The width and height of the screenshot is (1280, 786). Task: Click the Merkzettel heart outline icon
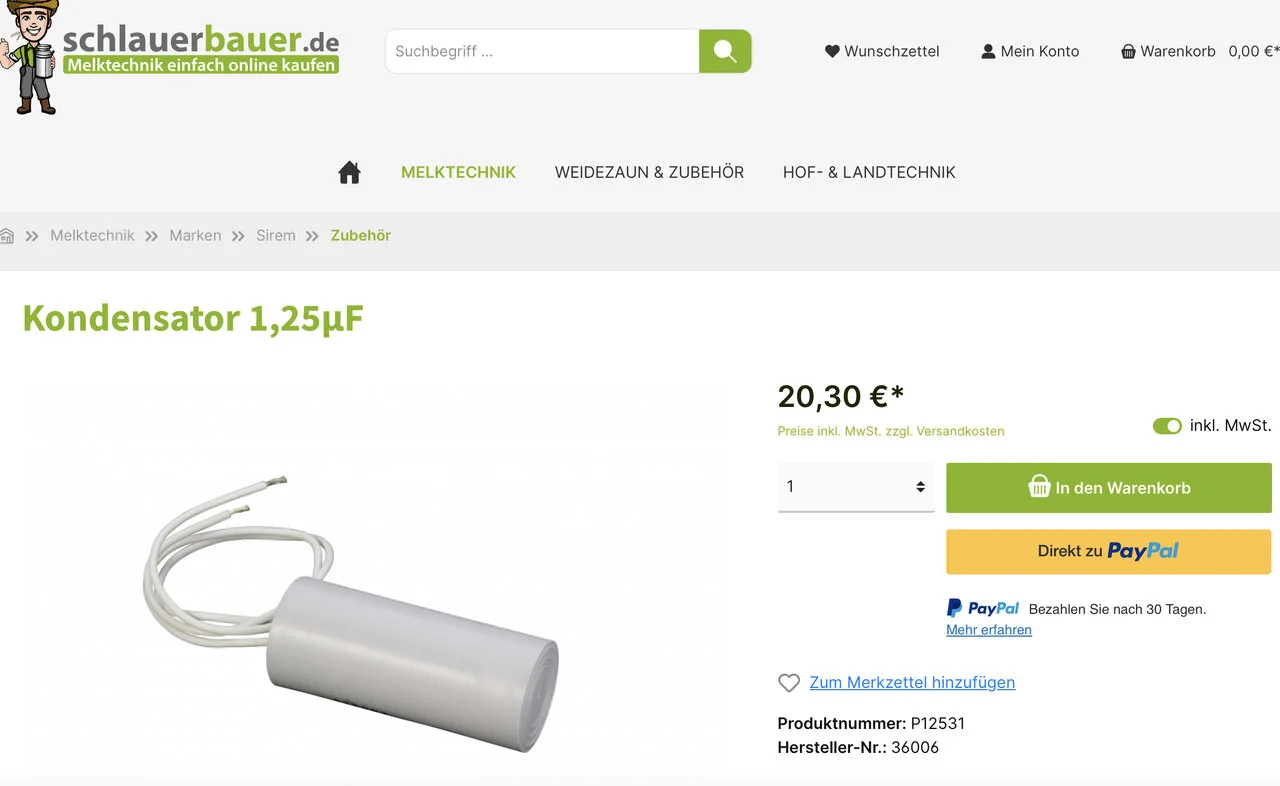789,683
